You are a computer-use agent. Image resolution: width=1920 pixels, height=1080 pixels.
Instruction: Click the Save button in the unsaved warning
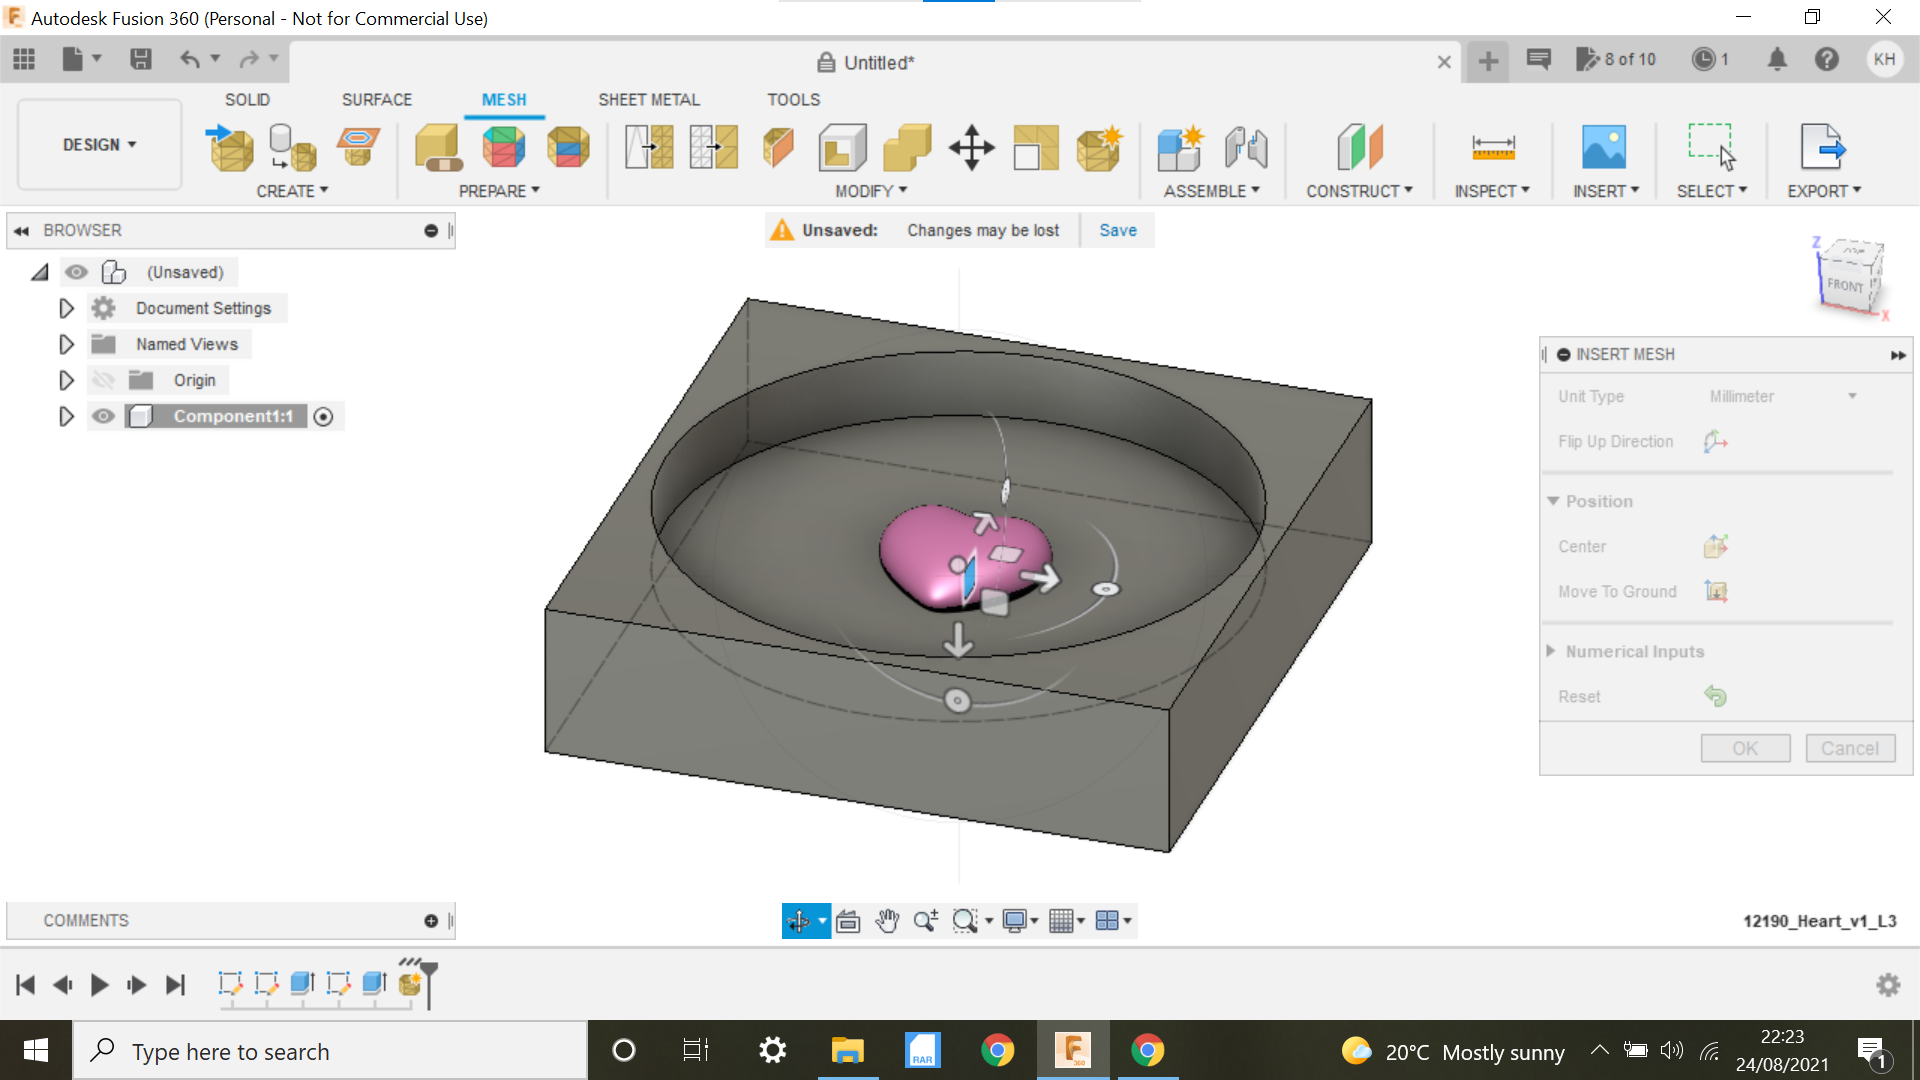pos(1117,230)
